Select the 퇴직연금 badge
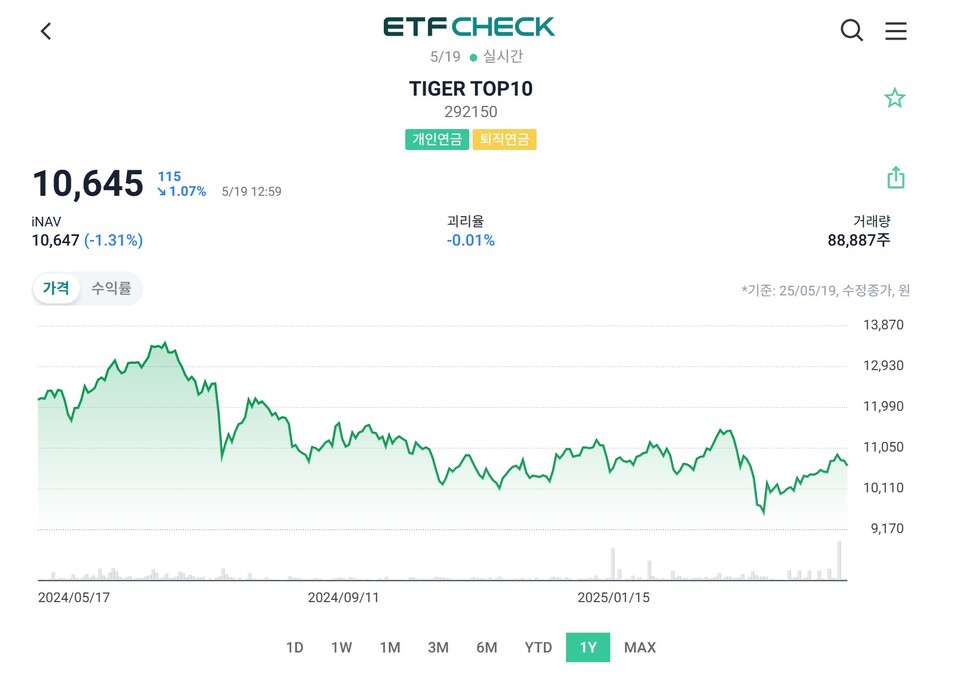960x687 pixels. tap(505, 139)
